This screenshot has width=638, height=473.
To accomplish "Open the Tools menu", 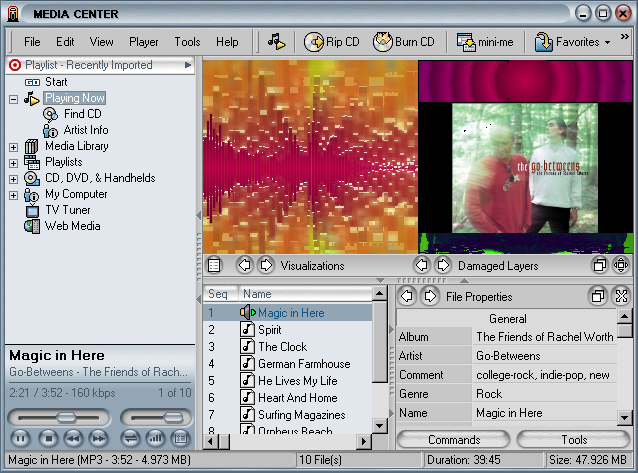I will tap(187, 42).
